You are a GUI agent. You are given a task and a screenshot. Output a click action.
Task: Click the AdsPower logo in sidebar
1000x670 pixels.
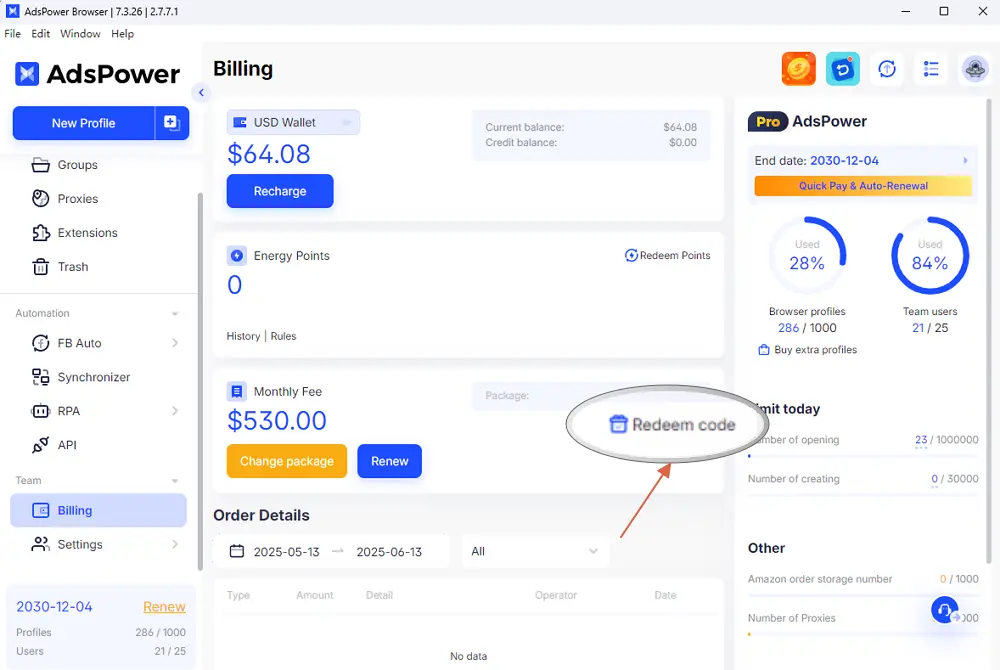point(97,74)
